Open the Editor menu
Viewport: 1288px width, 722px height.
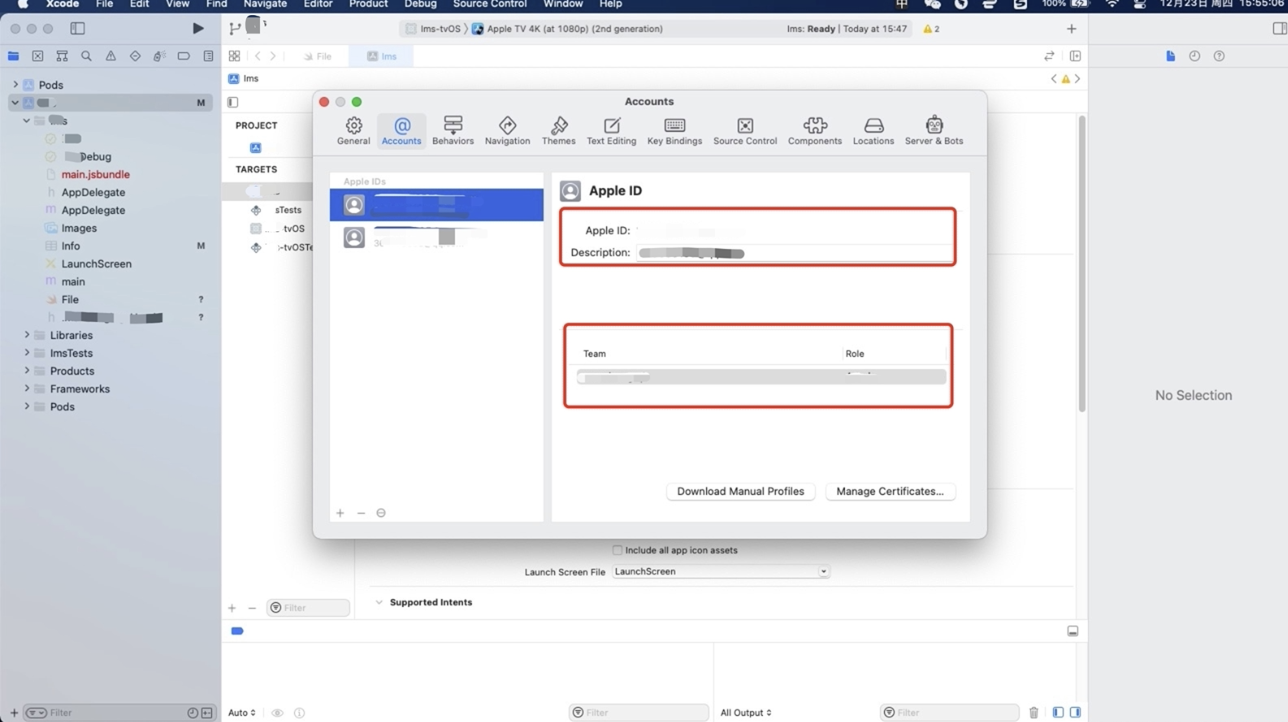coord(318,4)
